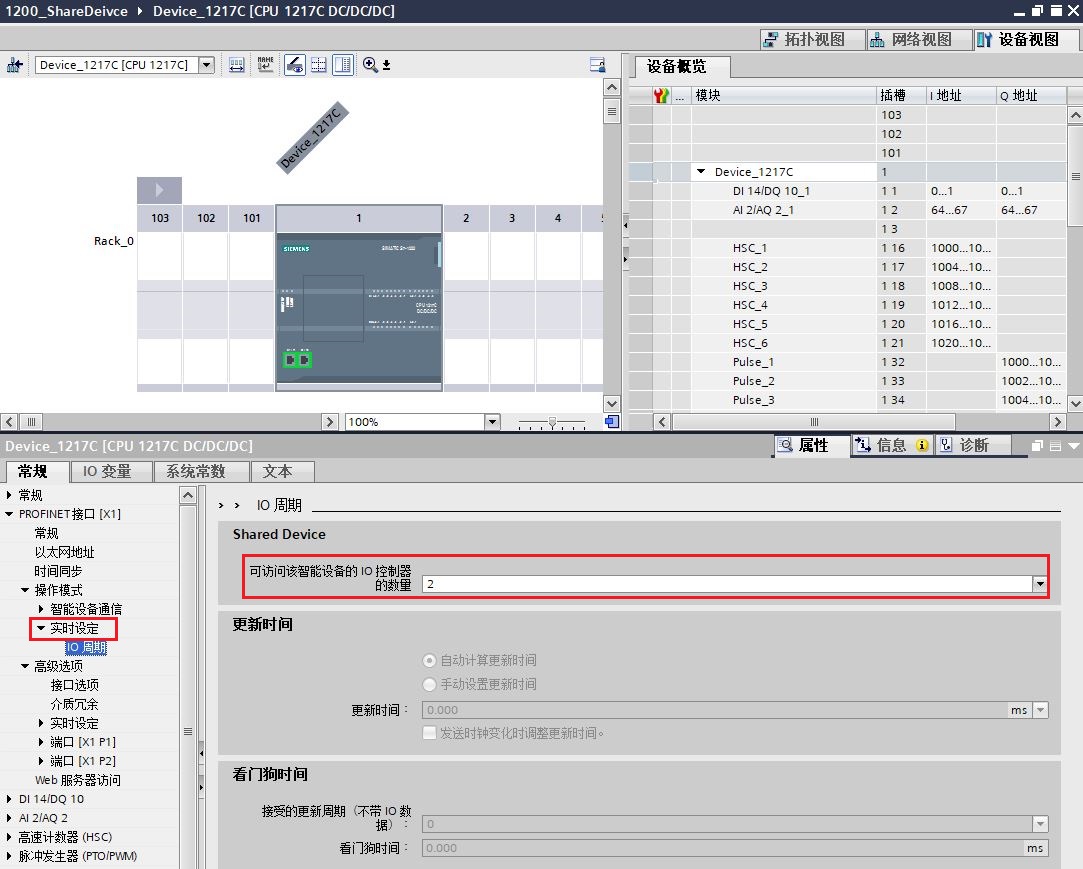Select Pulse_2 row in device overview

tap(846, 381)
